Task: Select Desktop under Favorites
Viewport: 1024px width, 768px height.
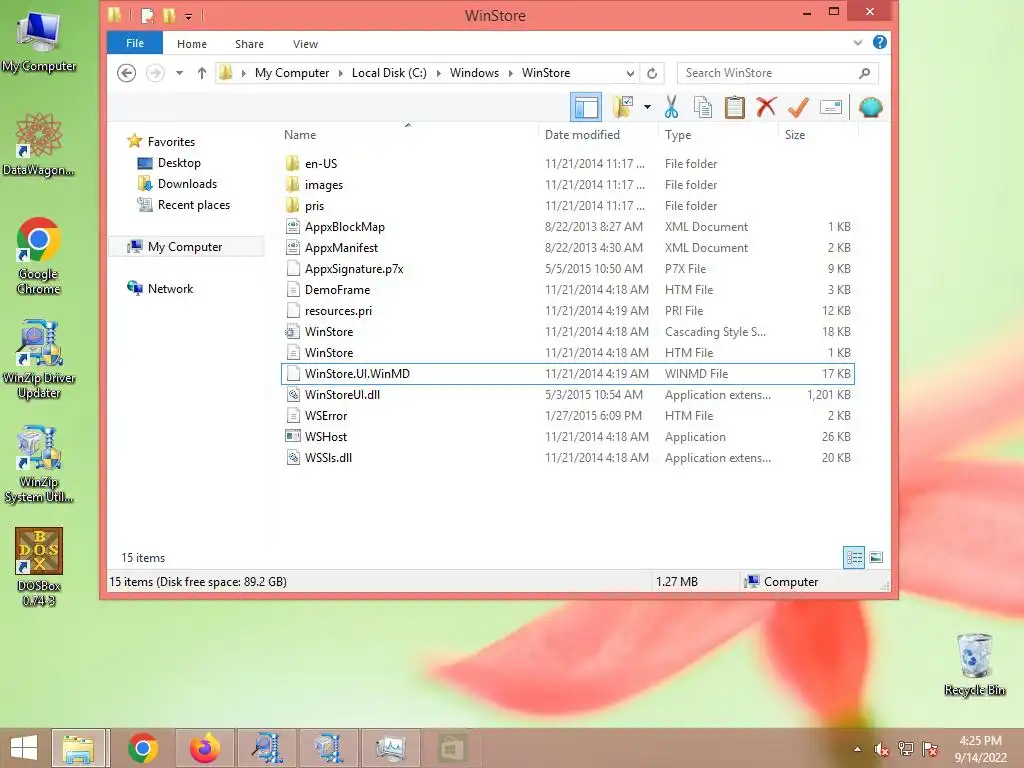Action: (x=179, y=163)
